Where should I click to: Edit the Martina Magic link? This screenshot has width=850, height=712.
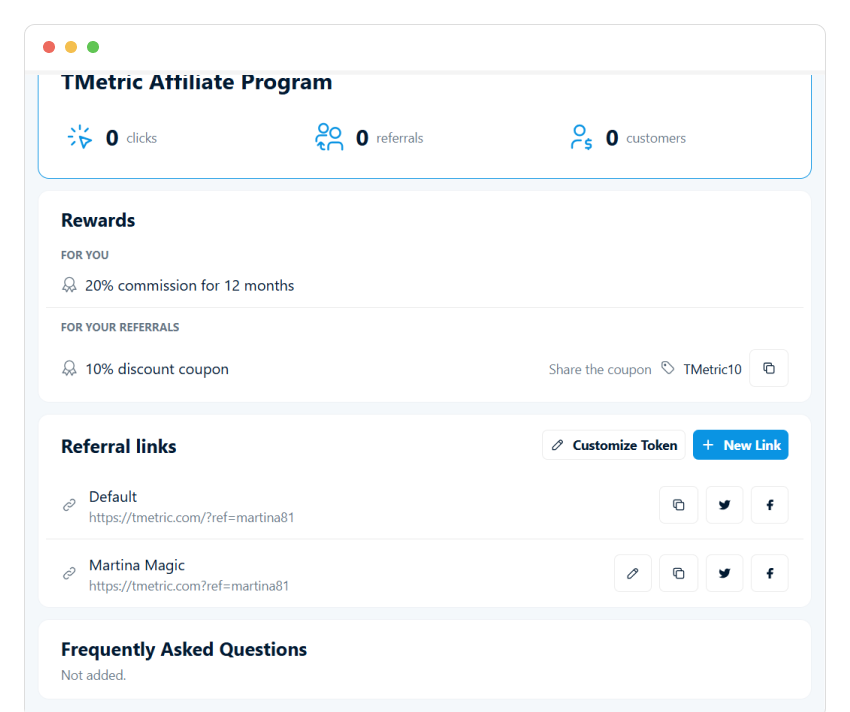point(633,573)
